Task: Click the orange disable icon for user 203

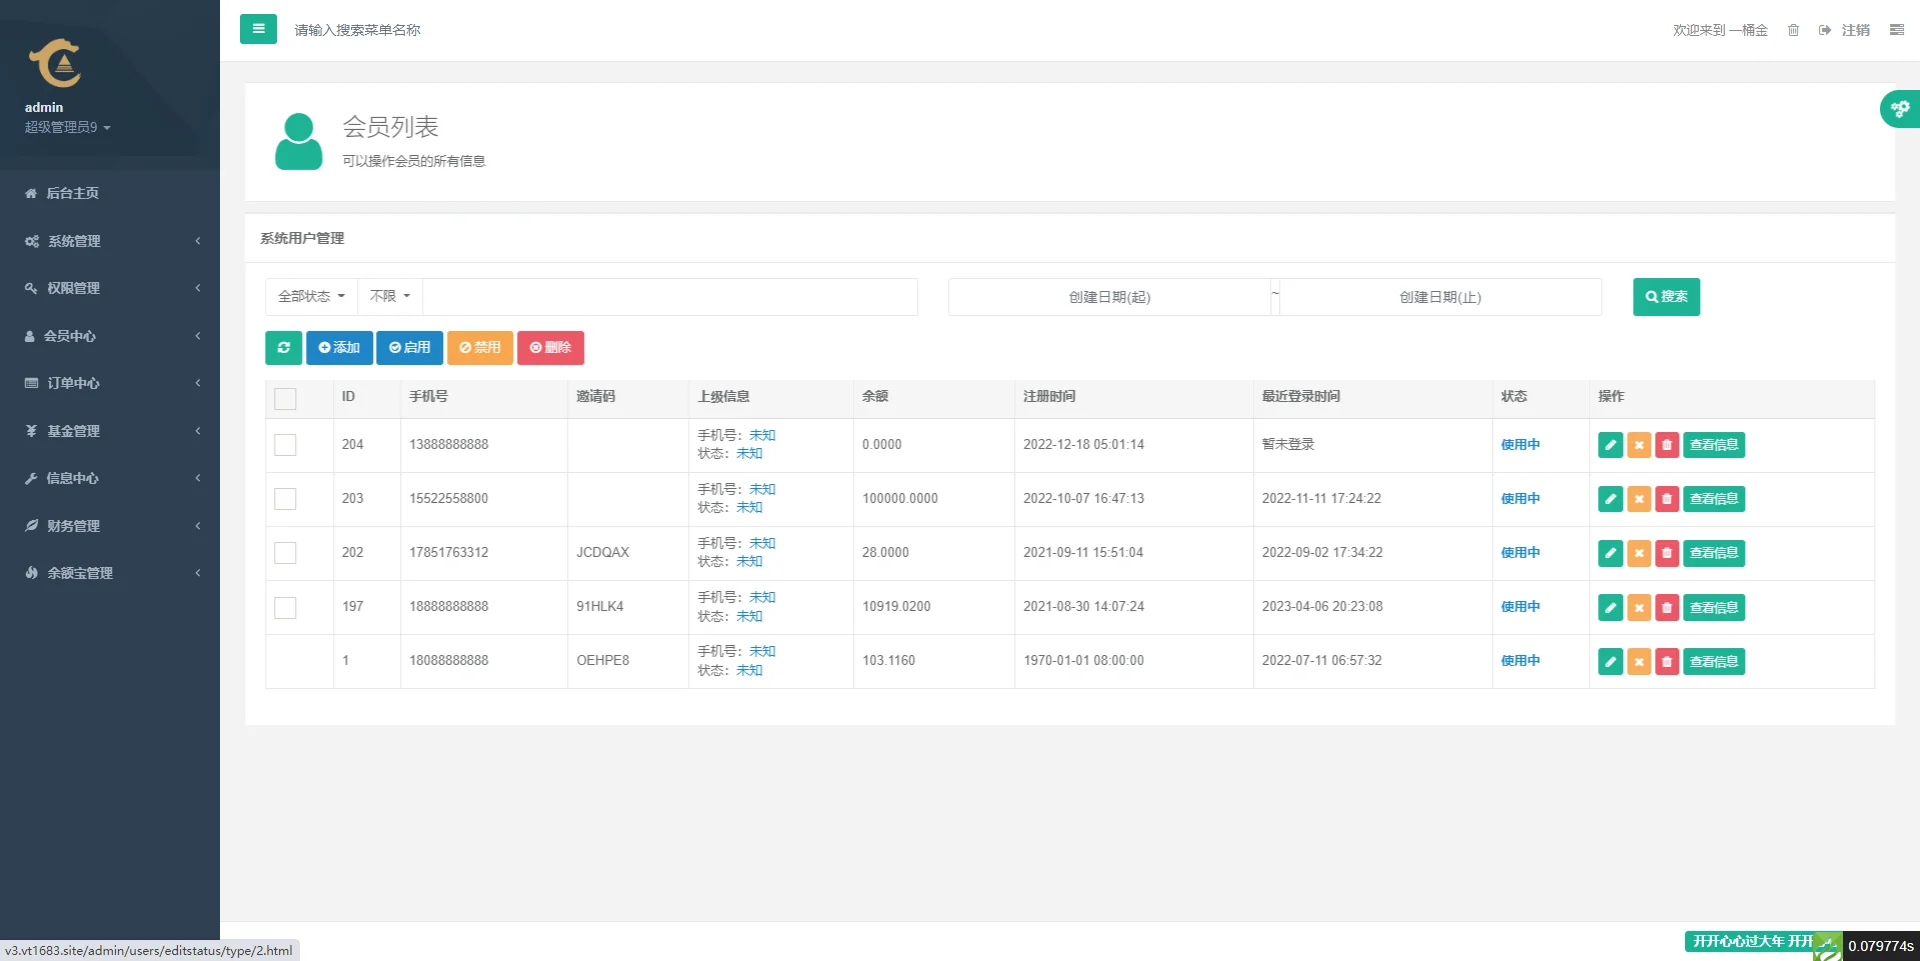Action: click(1638, 499)
